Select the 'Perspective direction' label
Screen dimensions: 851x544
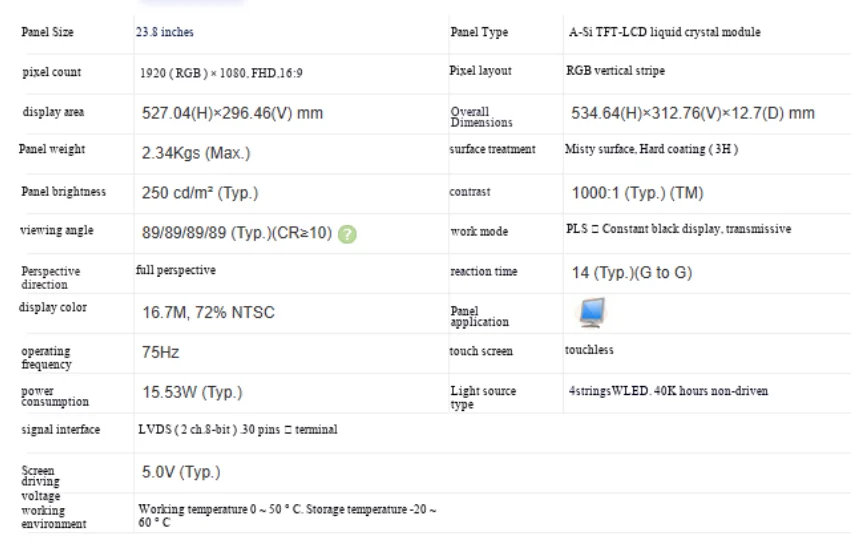[50, 277]
